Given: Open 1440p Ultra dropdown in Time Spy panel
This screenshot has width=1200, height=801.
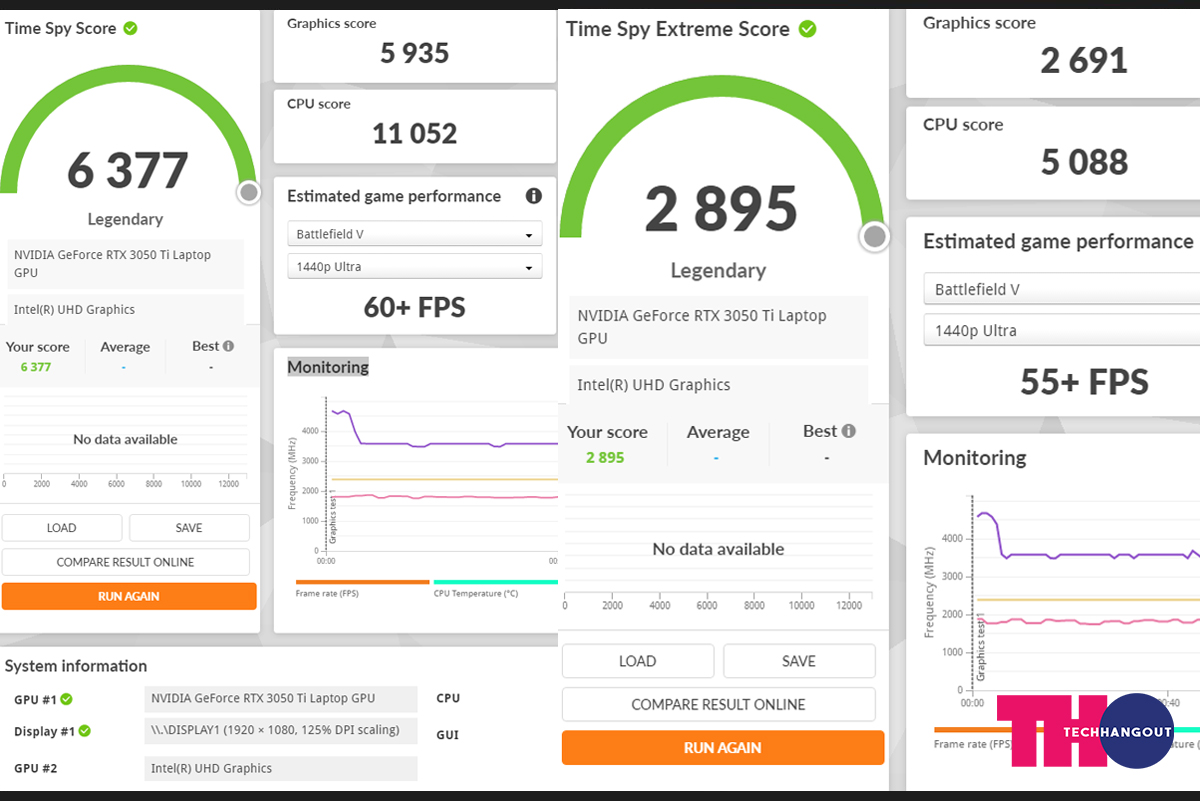Looking at the screenshot, I should [415, 267].
